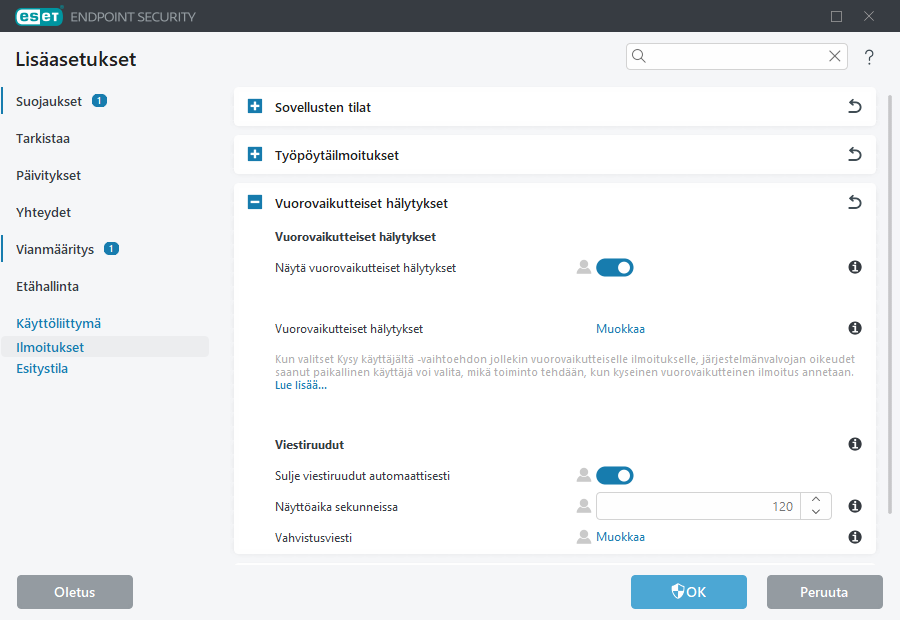Reset Työpöytäilmoitukset section with undo arrow
The image size is (900, 620).
pyautogui.click(x=855, y=154)
